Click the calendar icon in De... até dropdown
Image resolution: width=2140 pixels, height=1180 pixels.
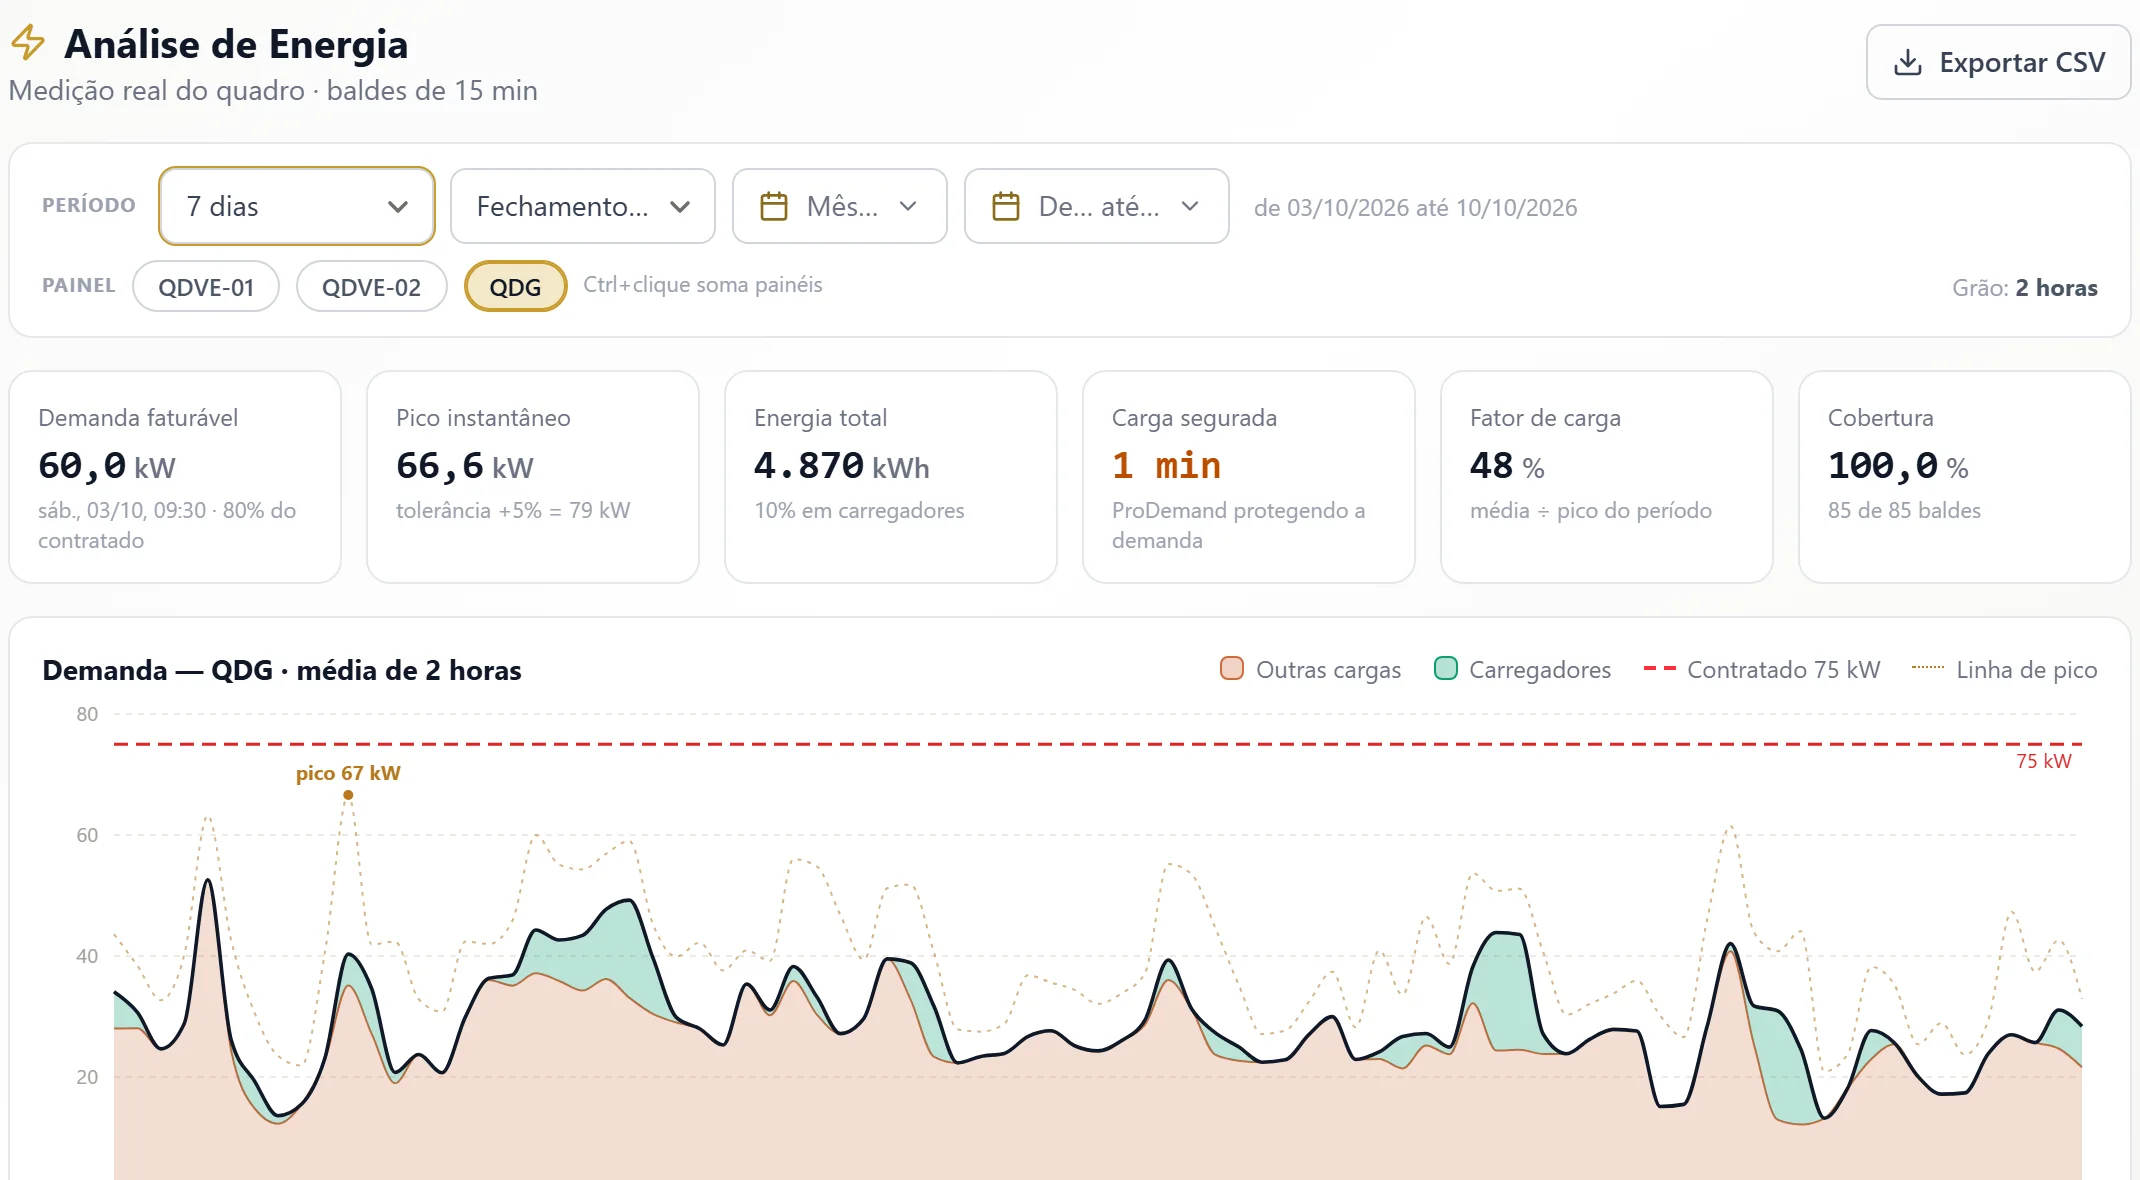(1006, 206)
